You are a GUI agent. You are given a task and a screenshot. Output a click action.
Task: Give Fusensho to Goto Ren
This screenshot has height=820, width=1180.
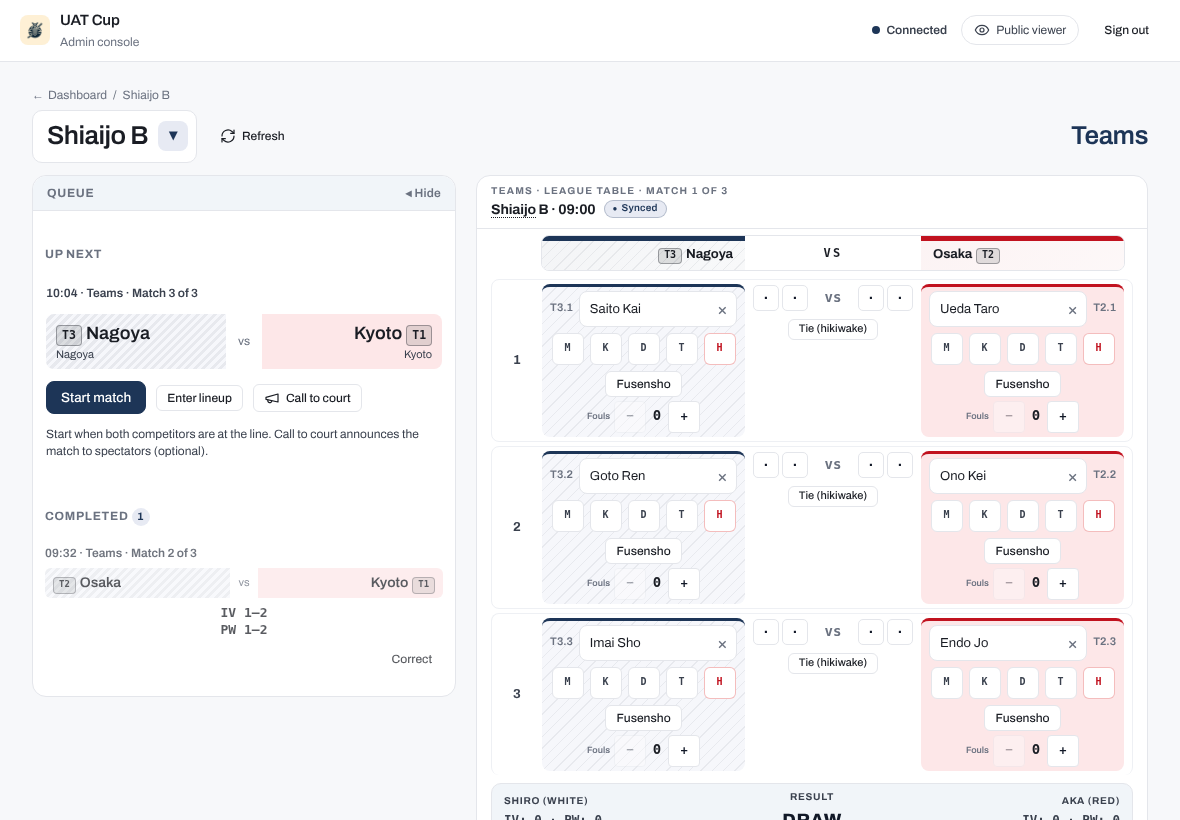[643, 551]
